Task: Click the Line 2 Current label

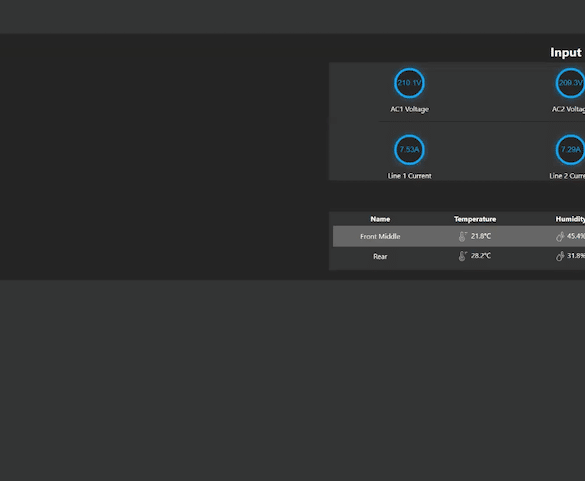Action: pos(567,176)
